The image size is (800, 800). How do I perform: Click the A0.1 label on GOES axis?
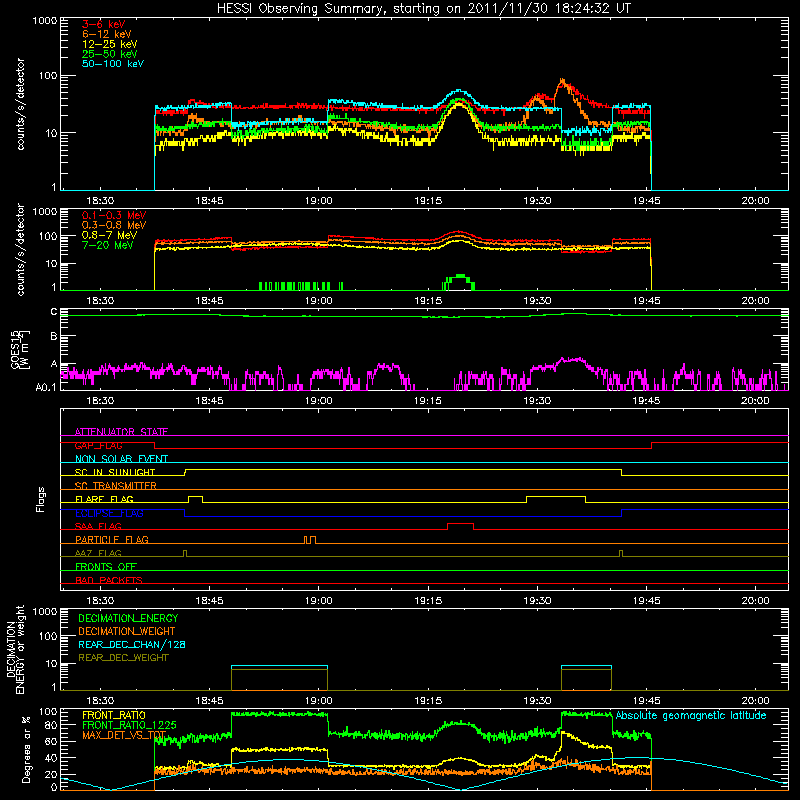[46, 387]
